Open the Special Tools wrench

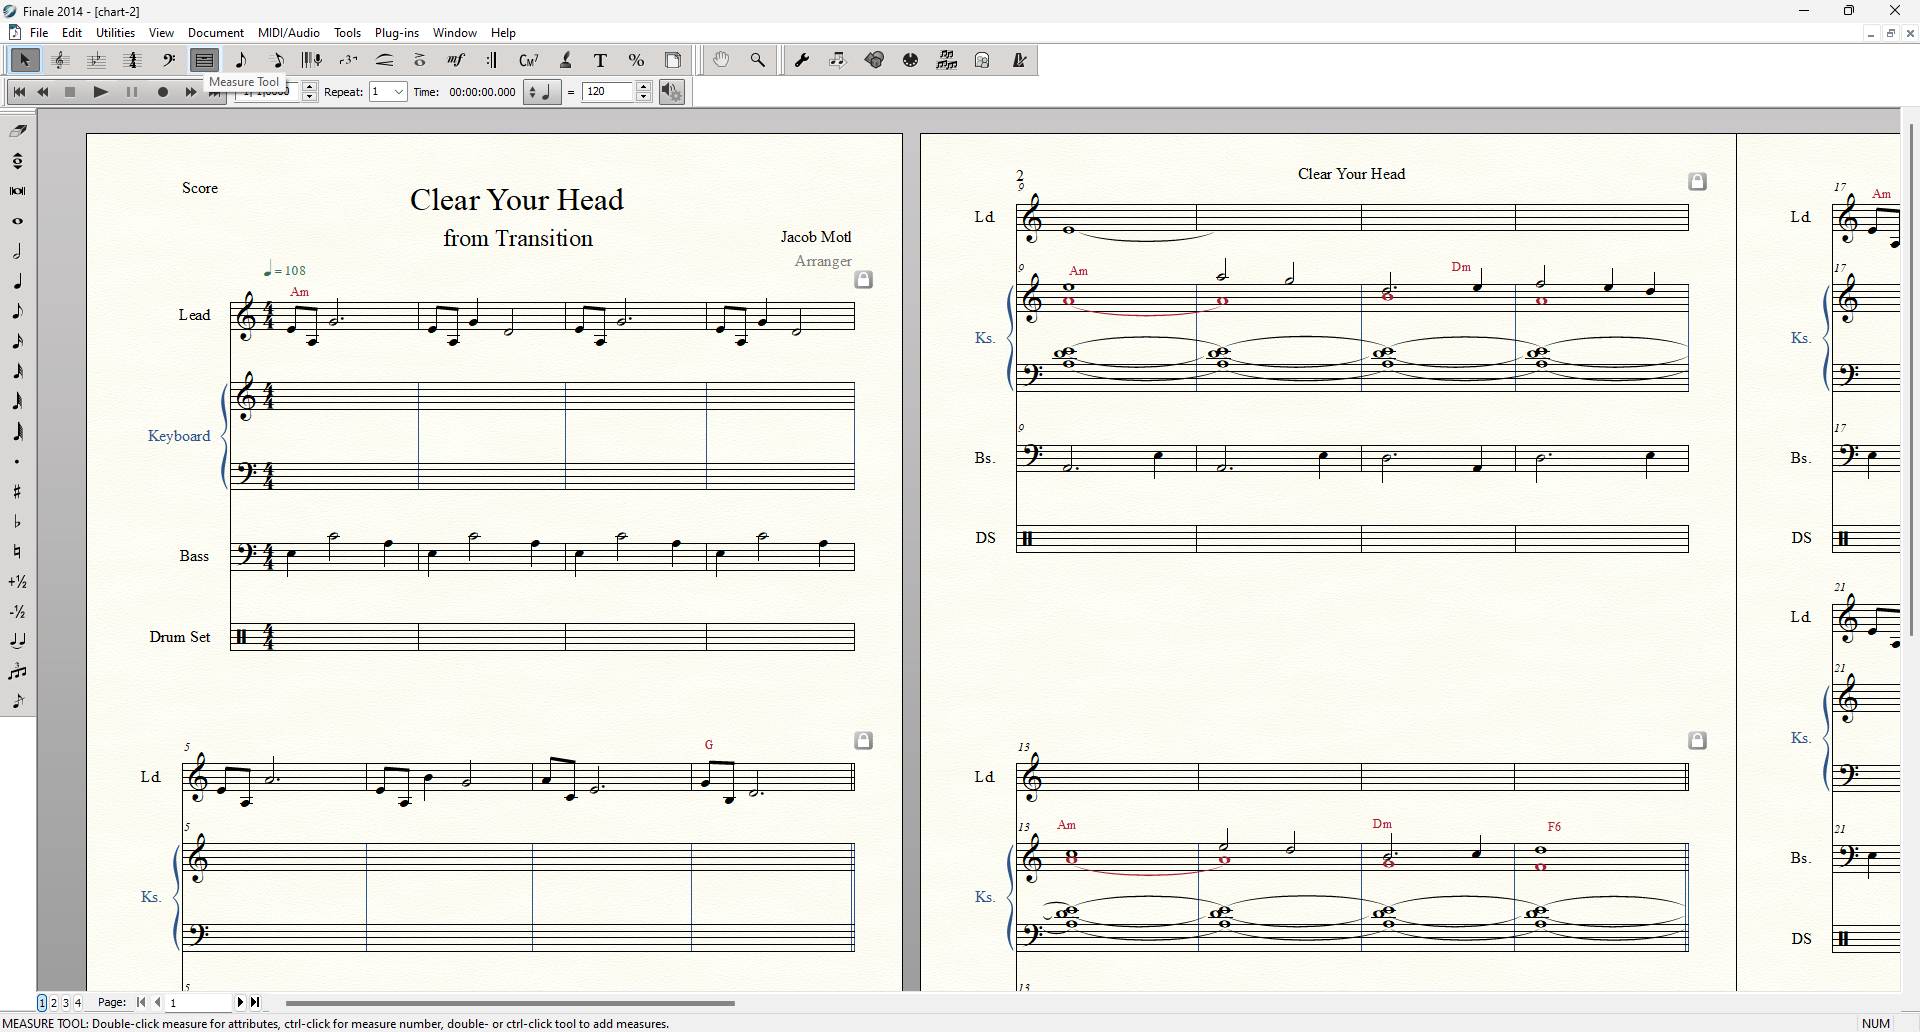pos(802,61)
